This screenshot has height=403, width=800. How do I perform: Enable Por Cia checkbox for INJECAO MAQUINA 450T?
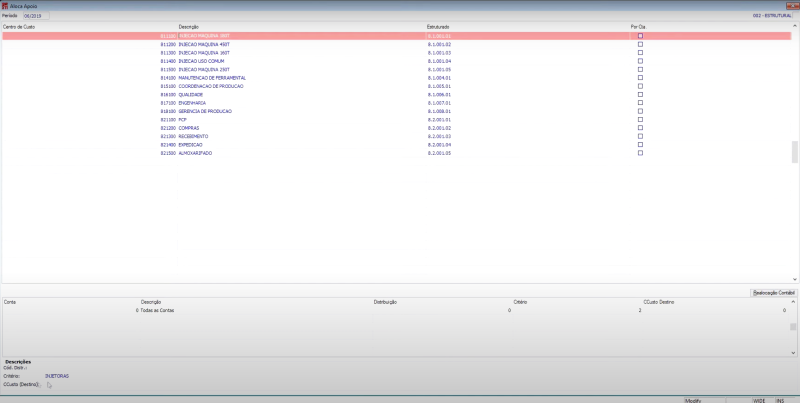point(640,44)
